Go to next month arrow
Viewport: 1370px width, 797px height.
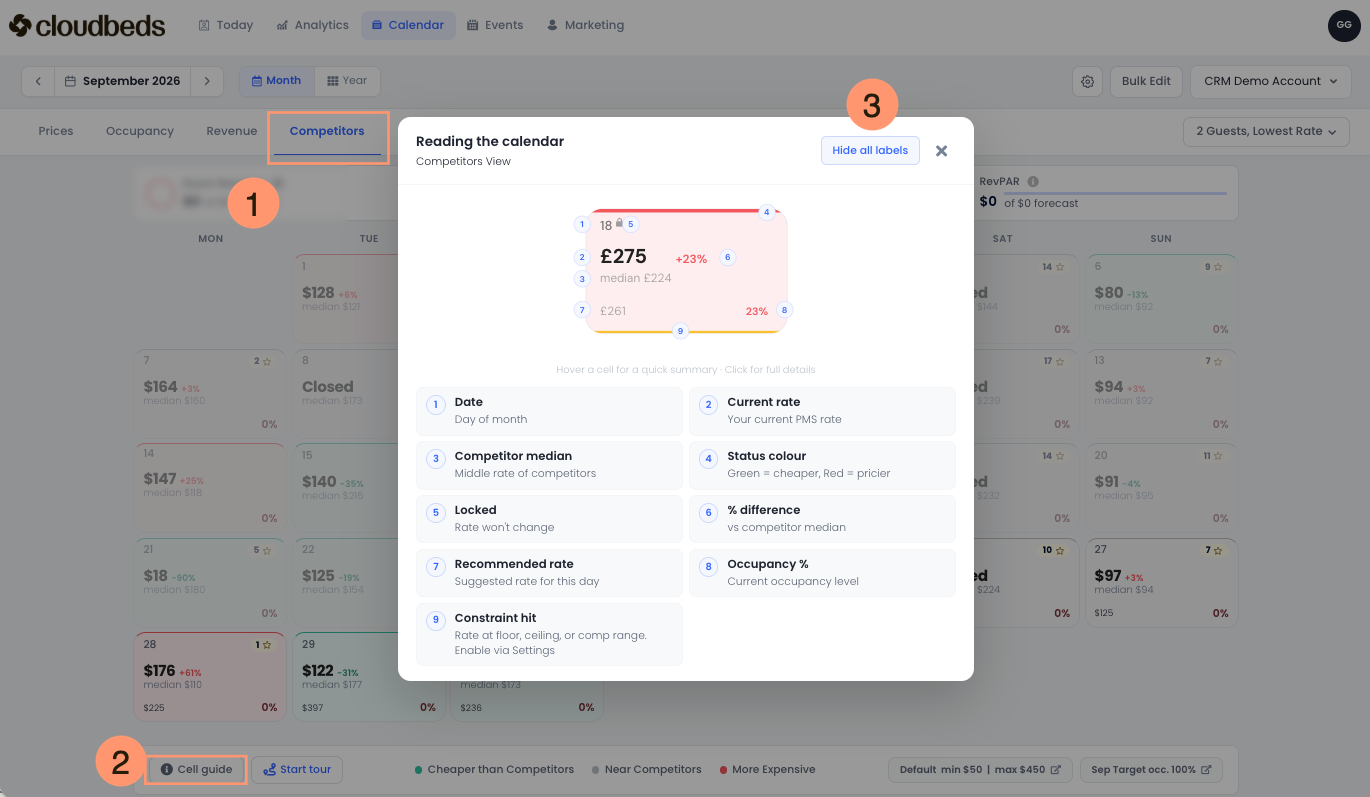tap(207, 81)
